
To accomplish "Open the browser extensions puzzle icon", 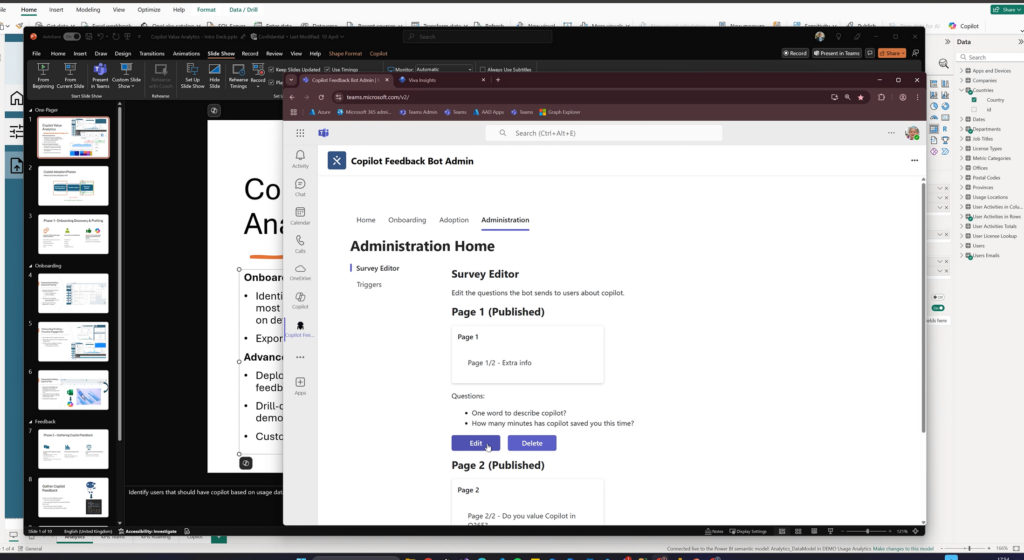I will (x=881, y=97).
